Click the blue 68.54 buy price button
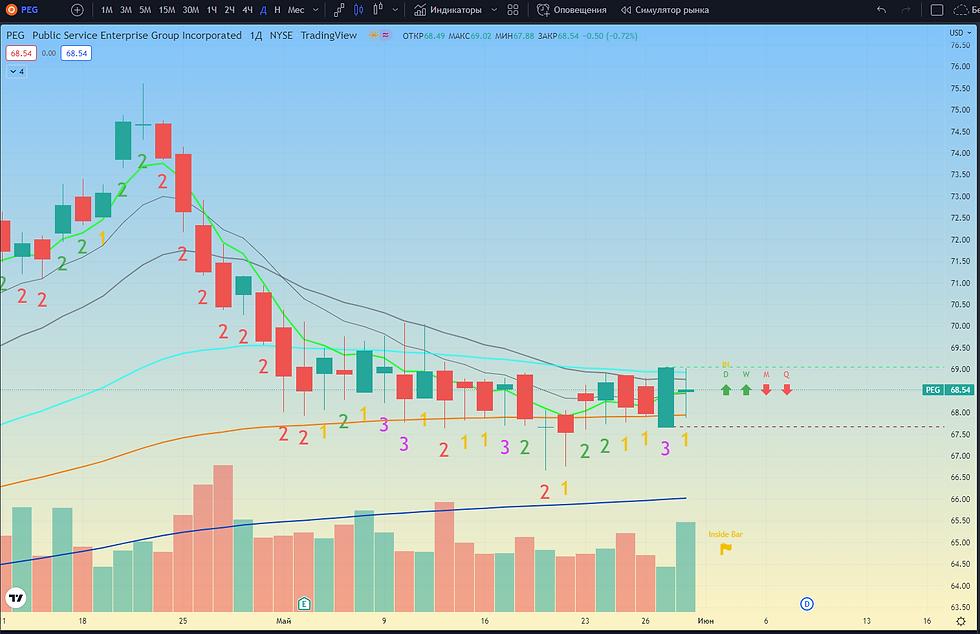Viewport: 980px width, 634px height. point(76,53)
